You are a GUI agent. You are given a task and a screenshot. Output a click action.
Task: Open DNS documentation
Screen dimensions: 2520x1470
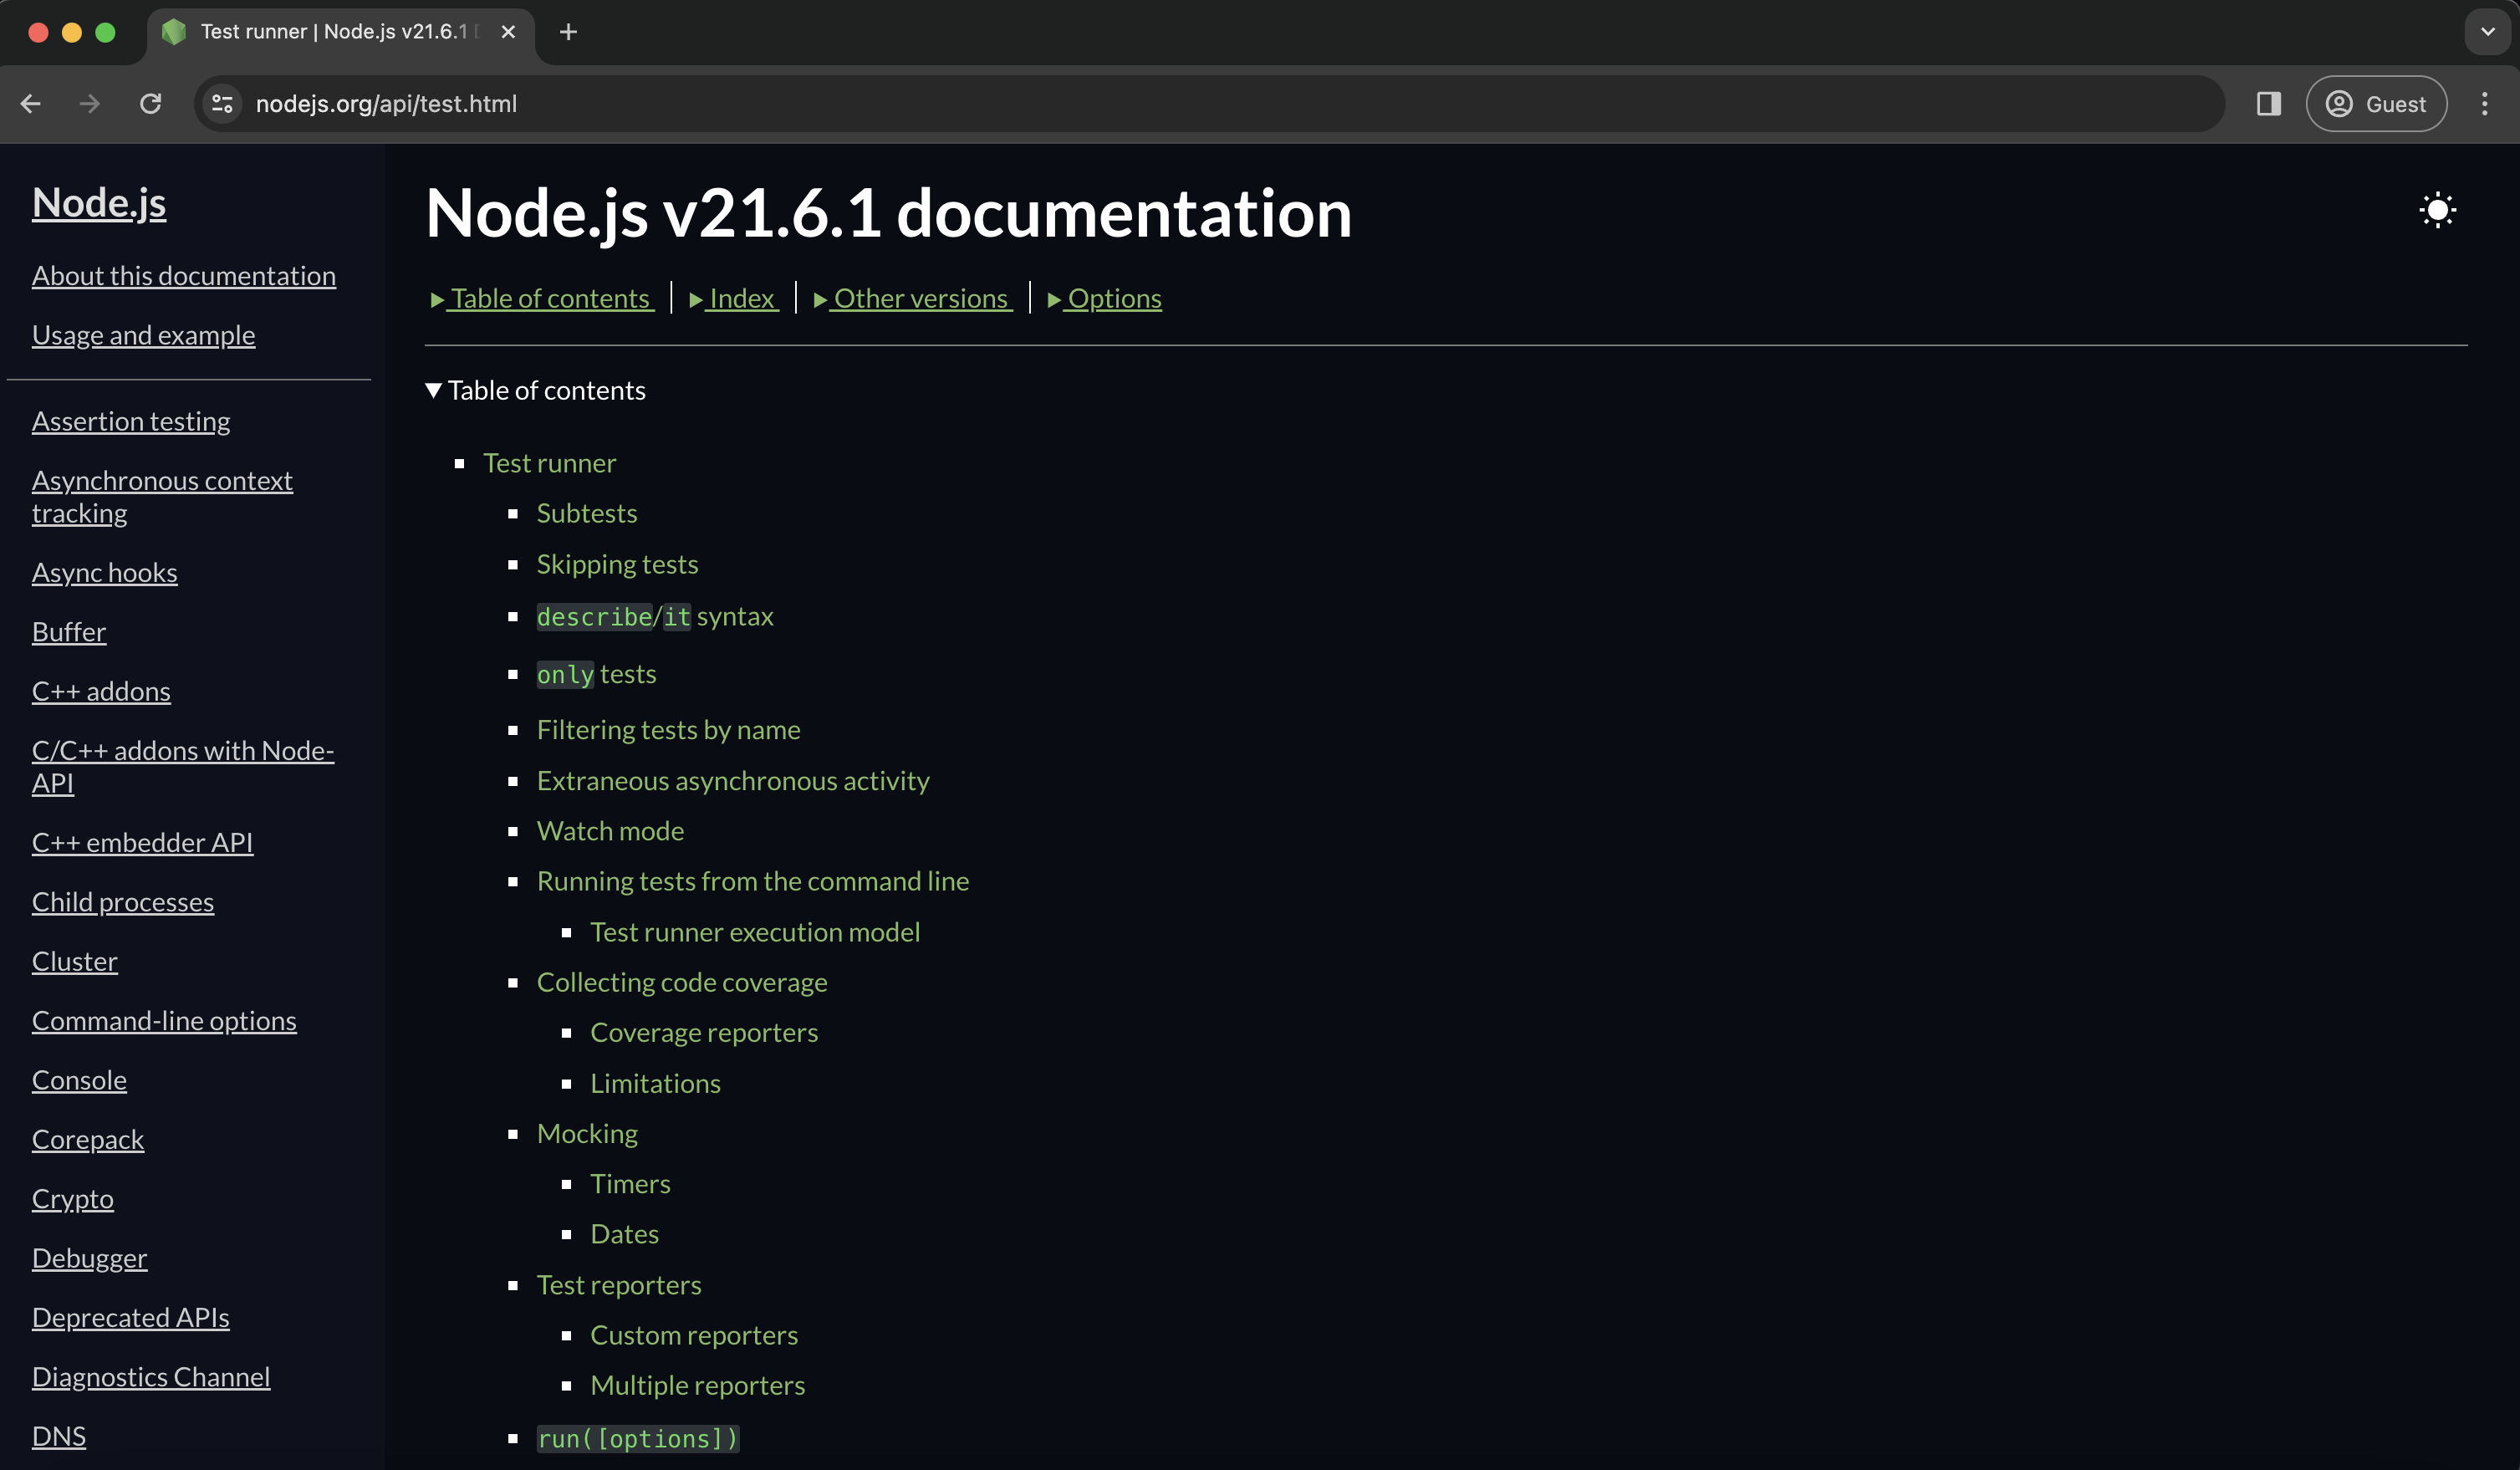click(59, 1436)
